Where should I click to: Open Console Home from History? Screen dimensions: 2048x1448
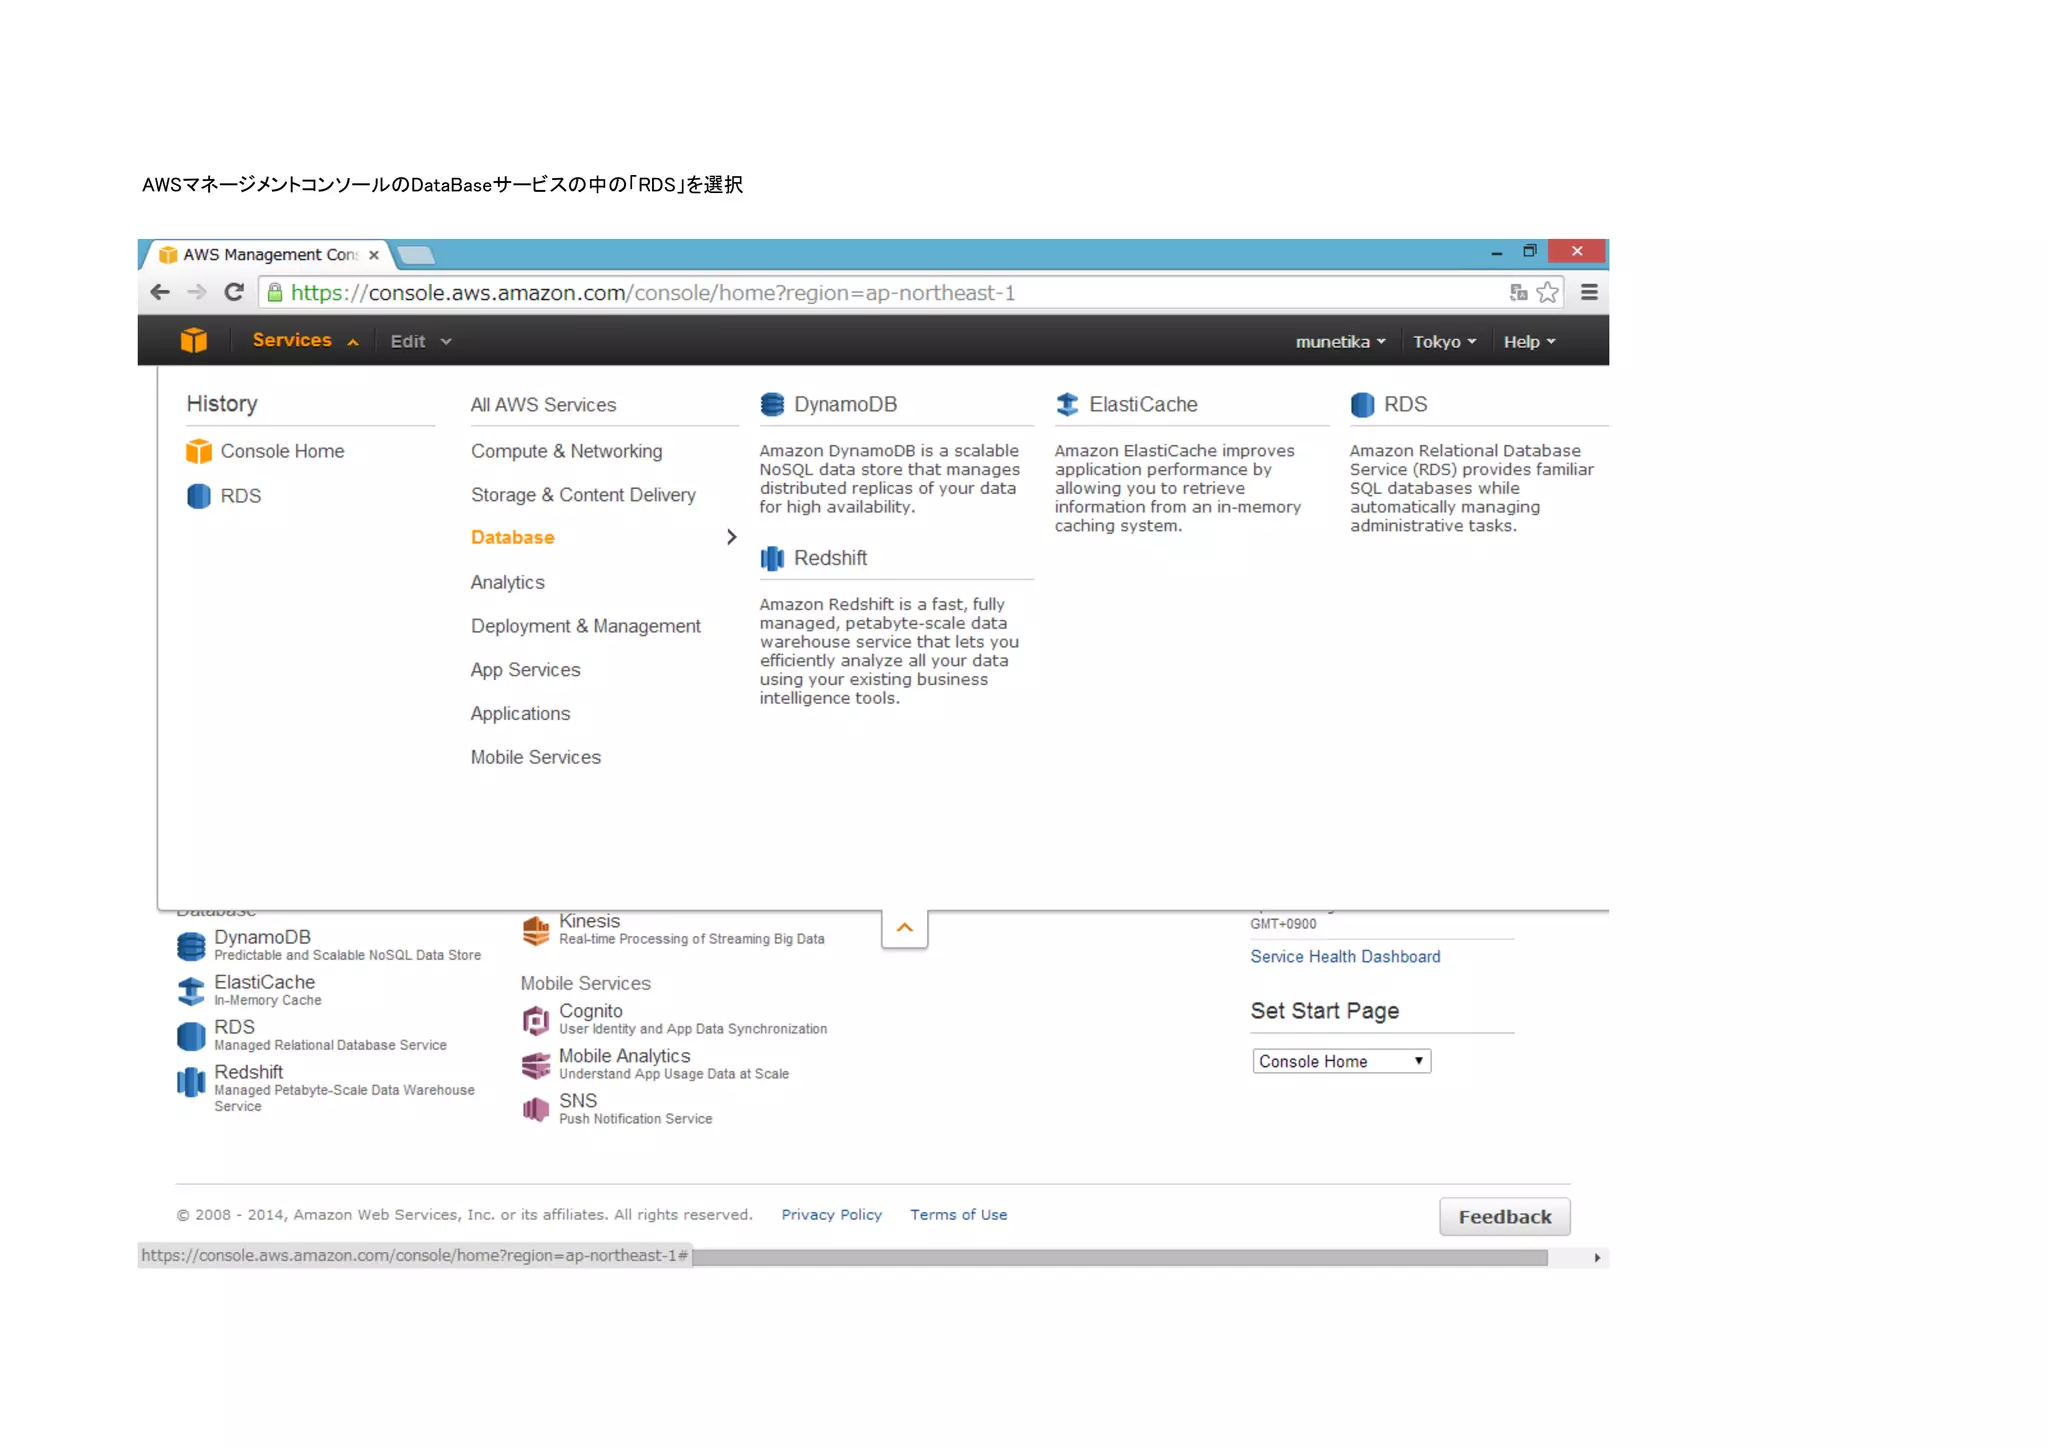pos(282,451)
